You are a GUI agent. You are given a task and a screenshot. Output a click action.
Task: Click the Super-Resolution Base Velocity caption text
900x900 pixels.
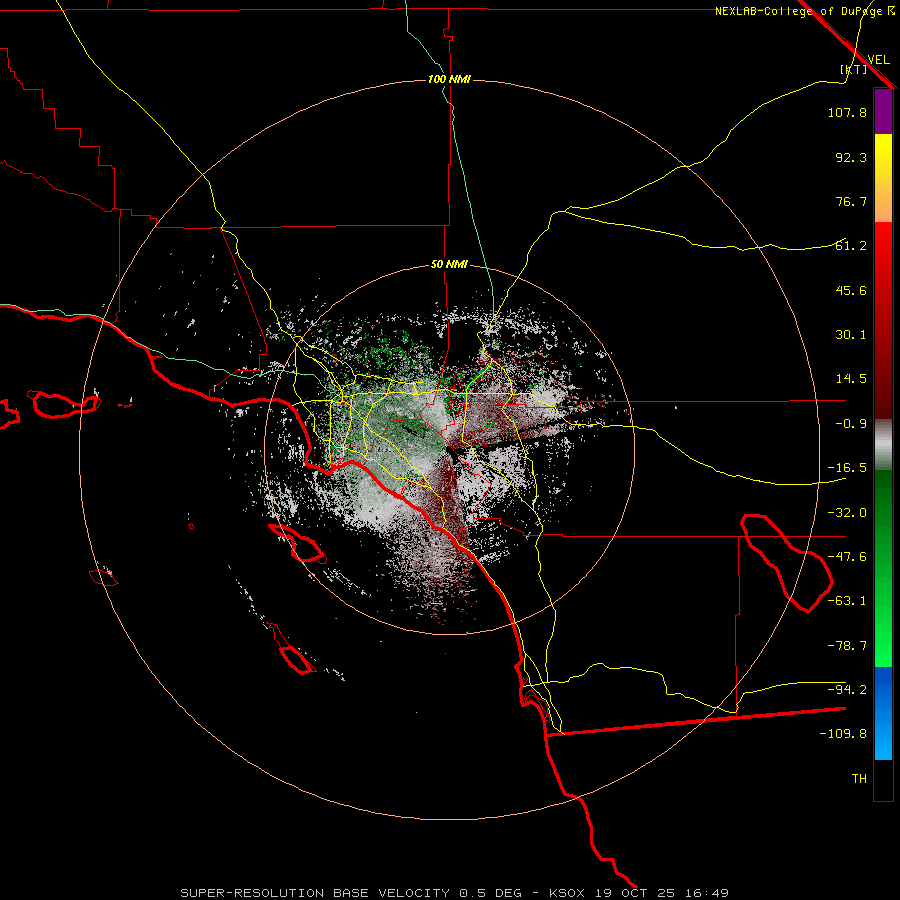(x=351, y=893)
